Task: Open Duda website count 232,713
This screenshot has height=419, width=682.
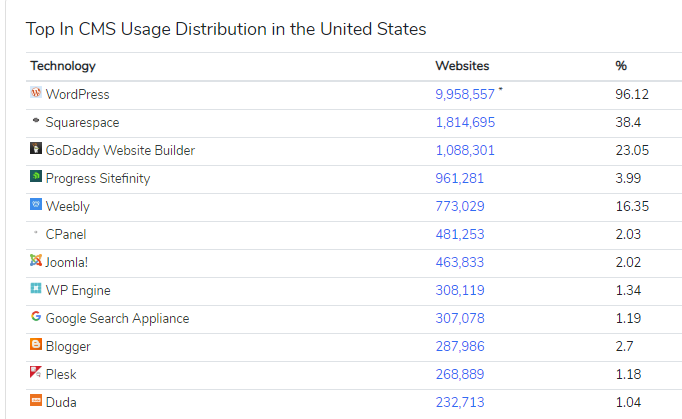Action: click(x=460, y=402)
